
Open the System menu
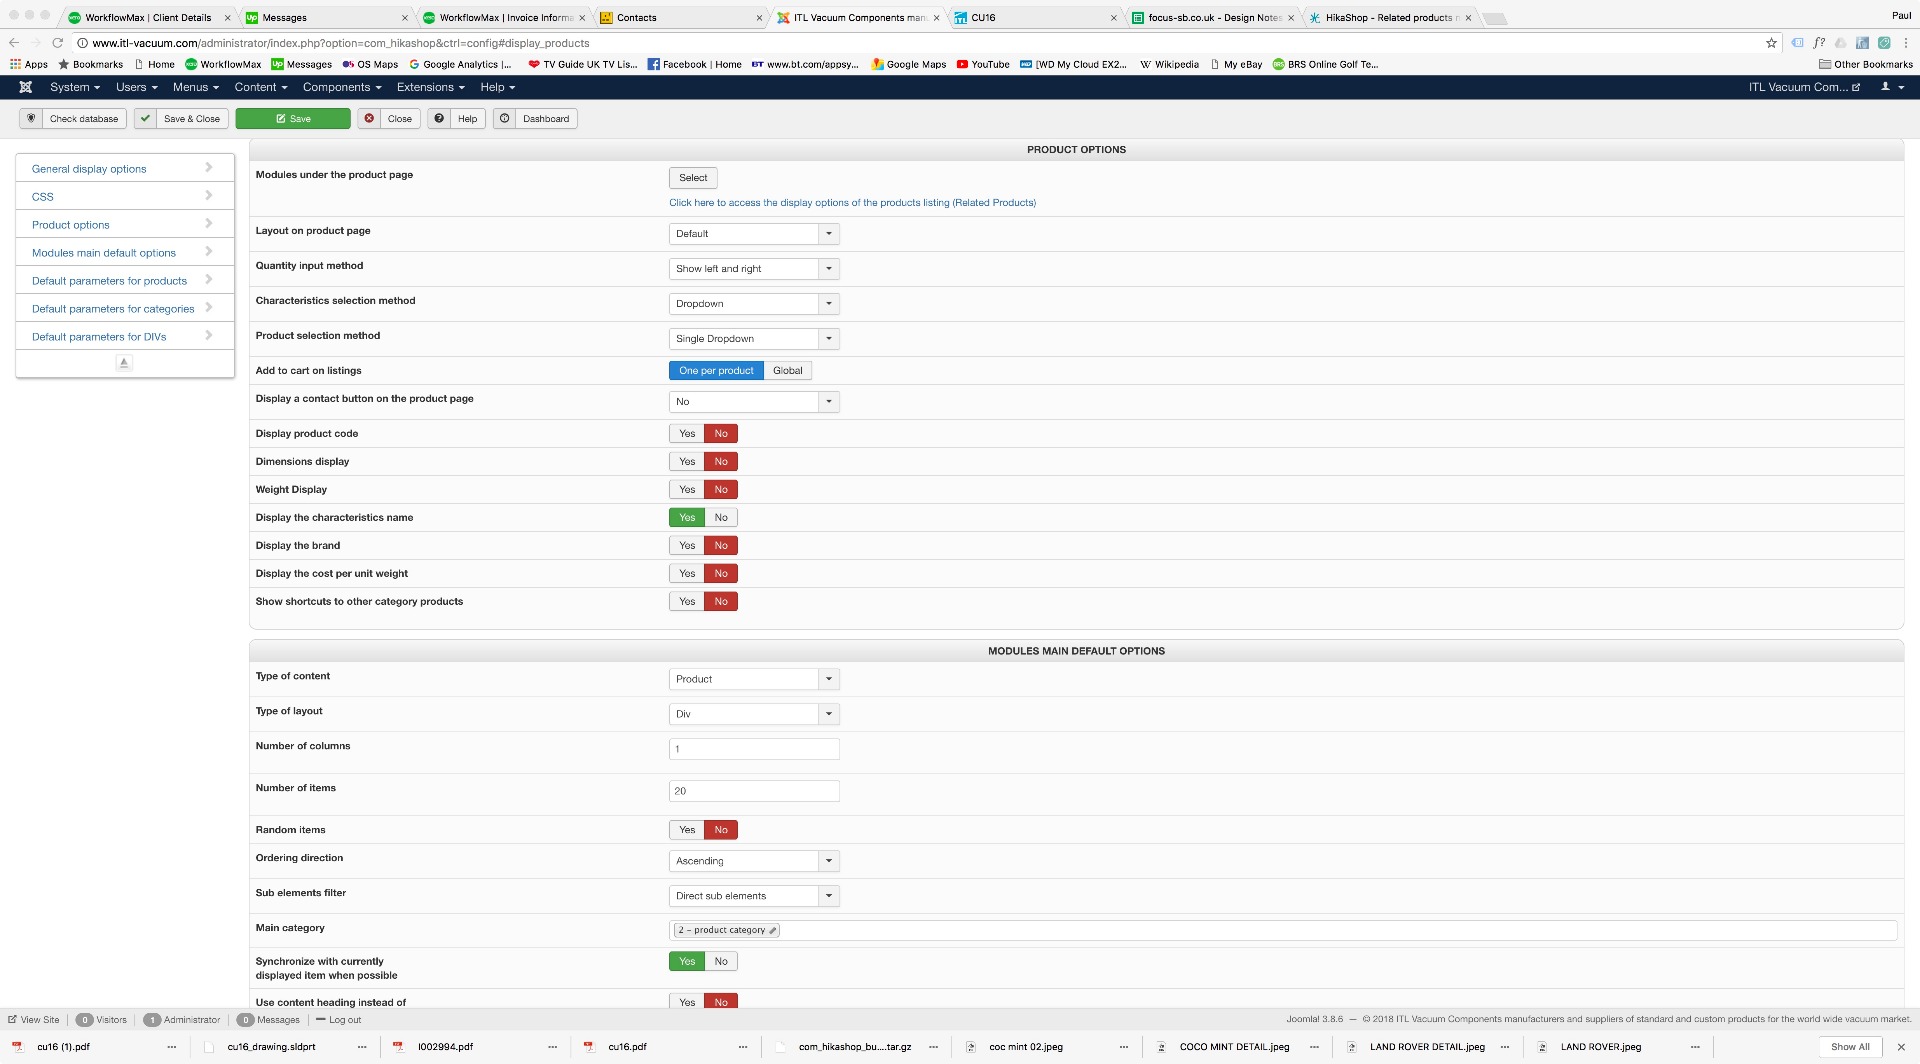click(75, 87)
